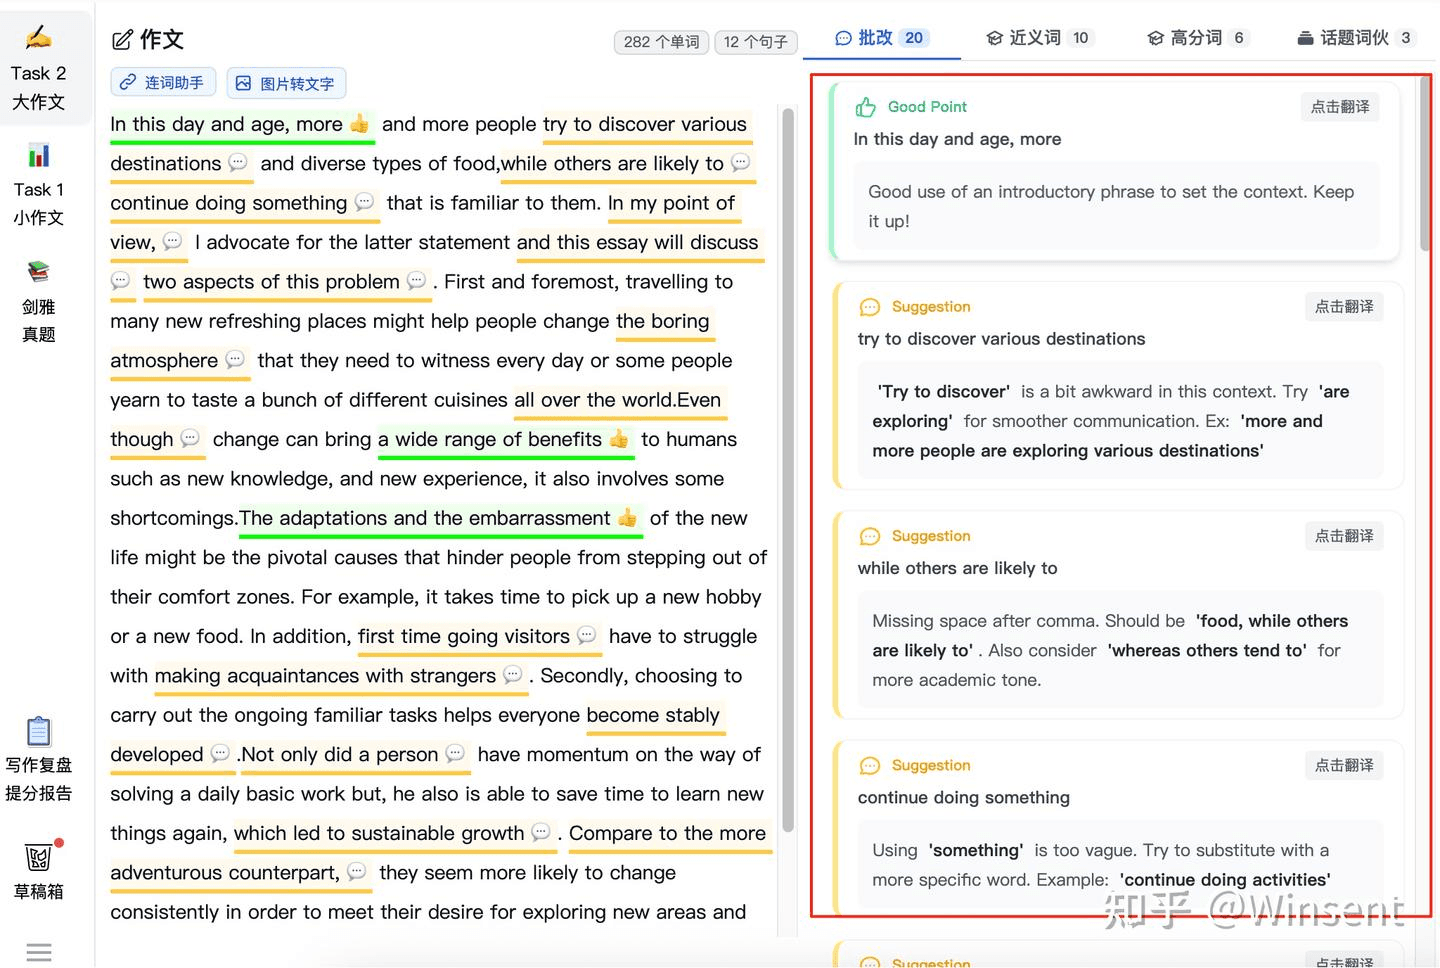Click the 282 个单词 word count badge

pos(661,43)
